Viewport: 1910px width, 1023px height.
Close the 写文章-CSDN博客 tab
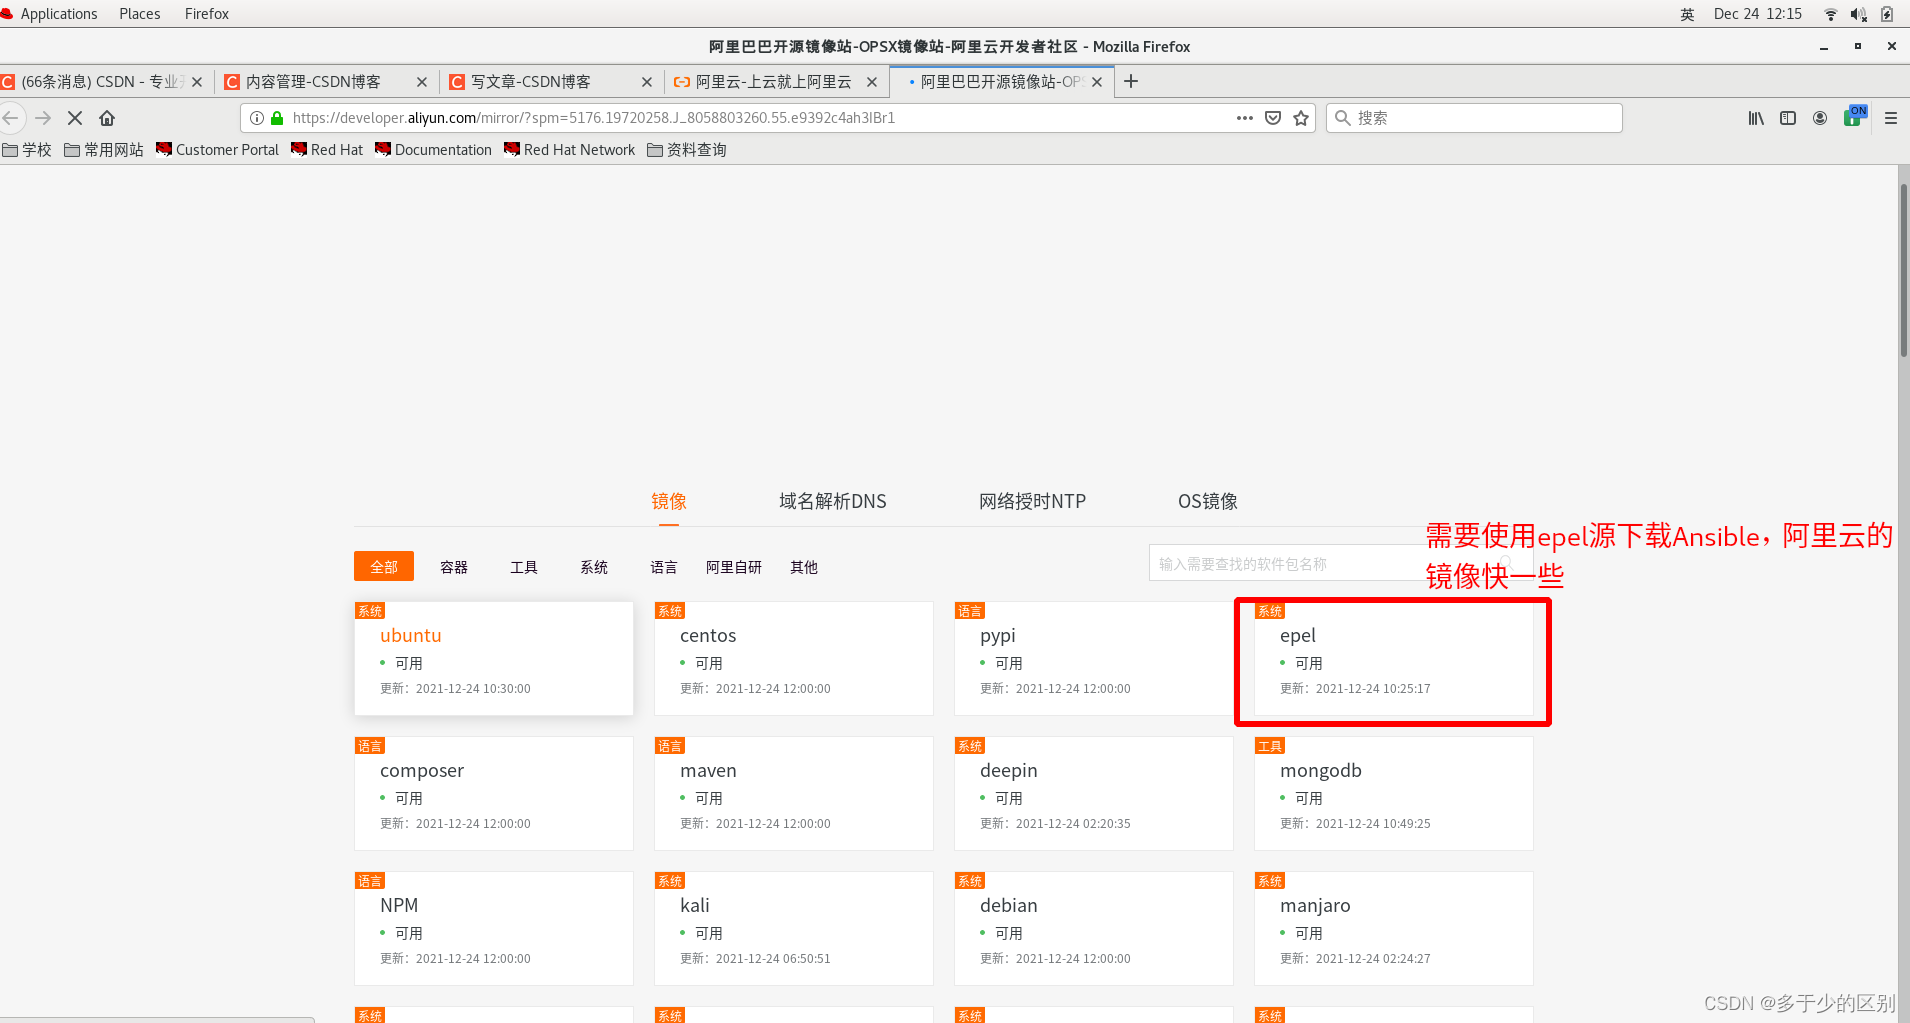647,82
